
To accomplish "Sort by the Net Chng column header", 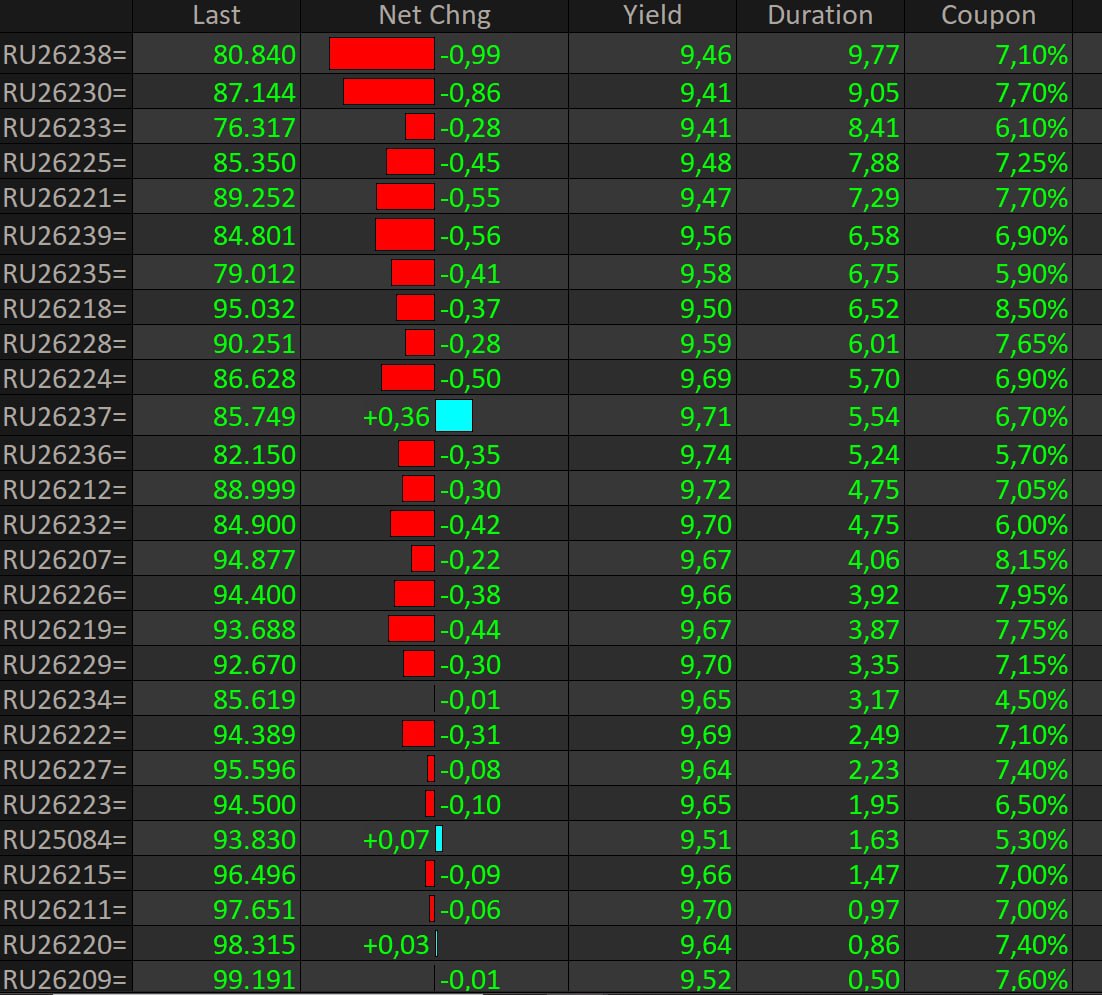I will (434, 15).
